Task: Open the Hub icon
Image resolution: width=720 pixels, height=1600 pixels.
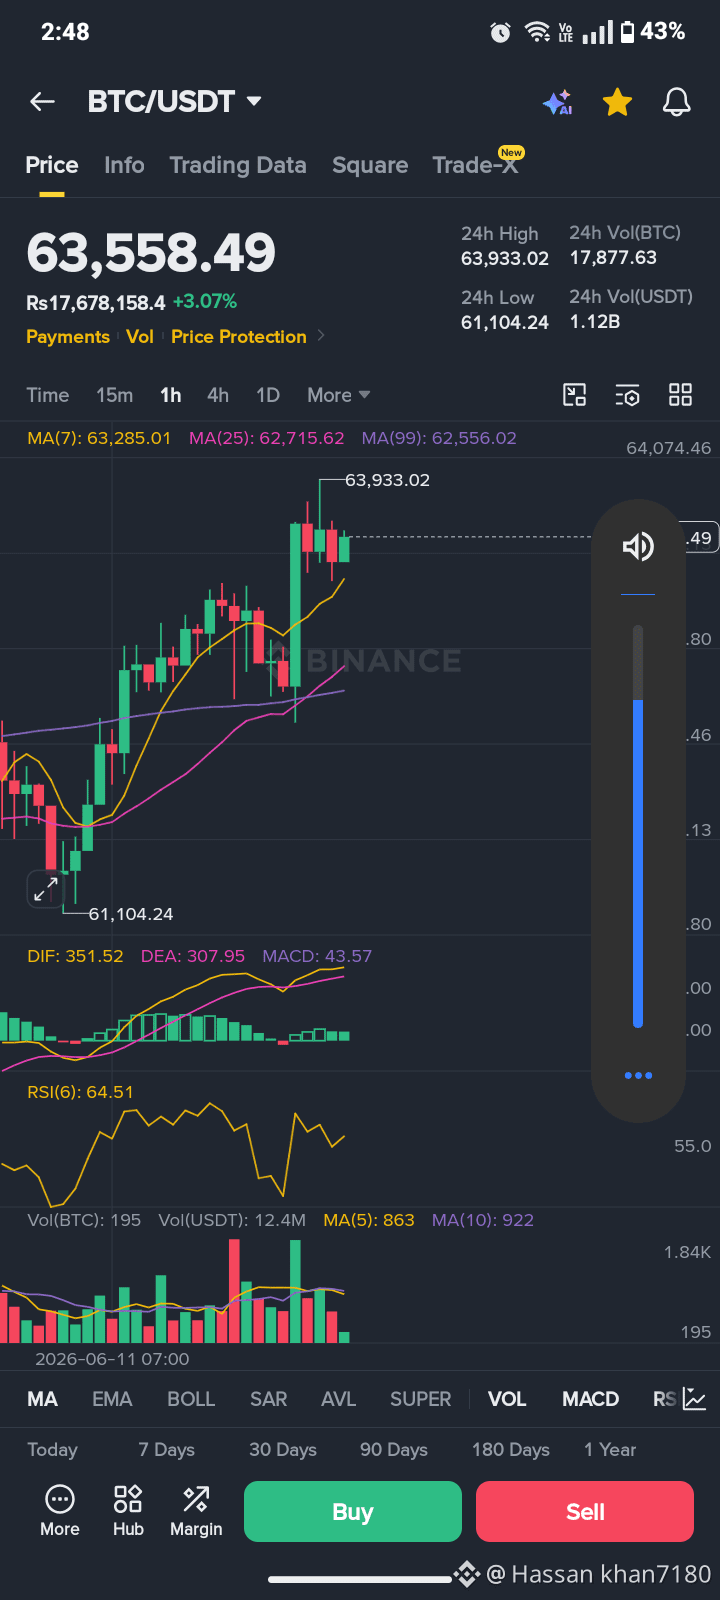Action: (128, 1511)
